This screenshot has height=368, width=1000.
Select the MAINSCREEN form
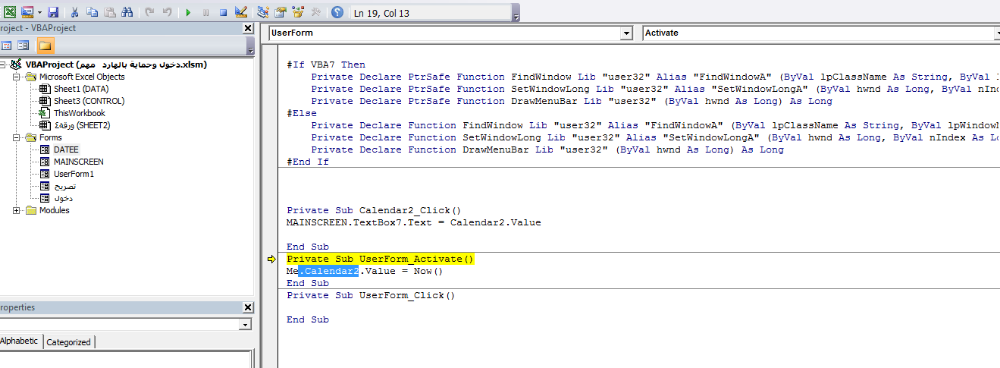[x=78, y=161]
